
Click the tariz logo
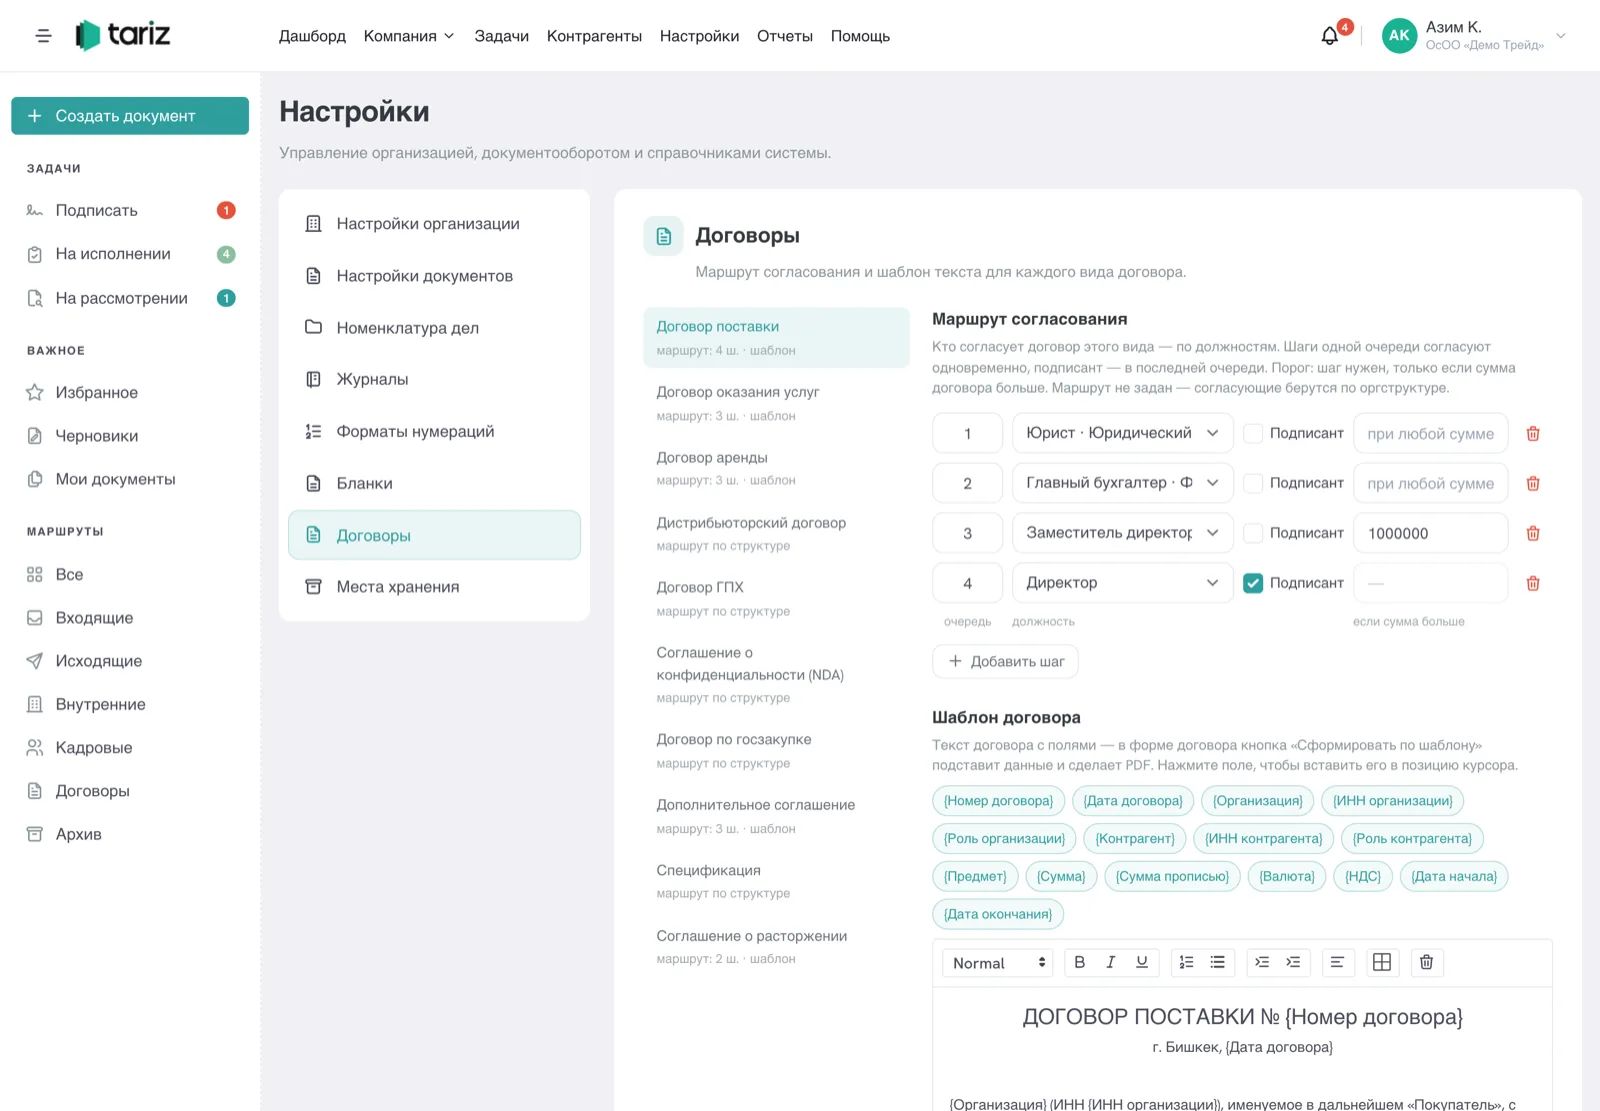coord(123,35)
